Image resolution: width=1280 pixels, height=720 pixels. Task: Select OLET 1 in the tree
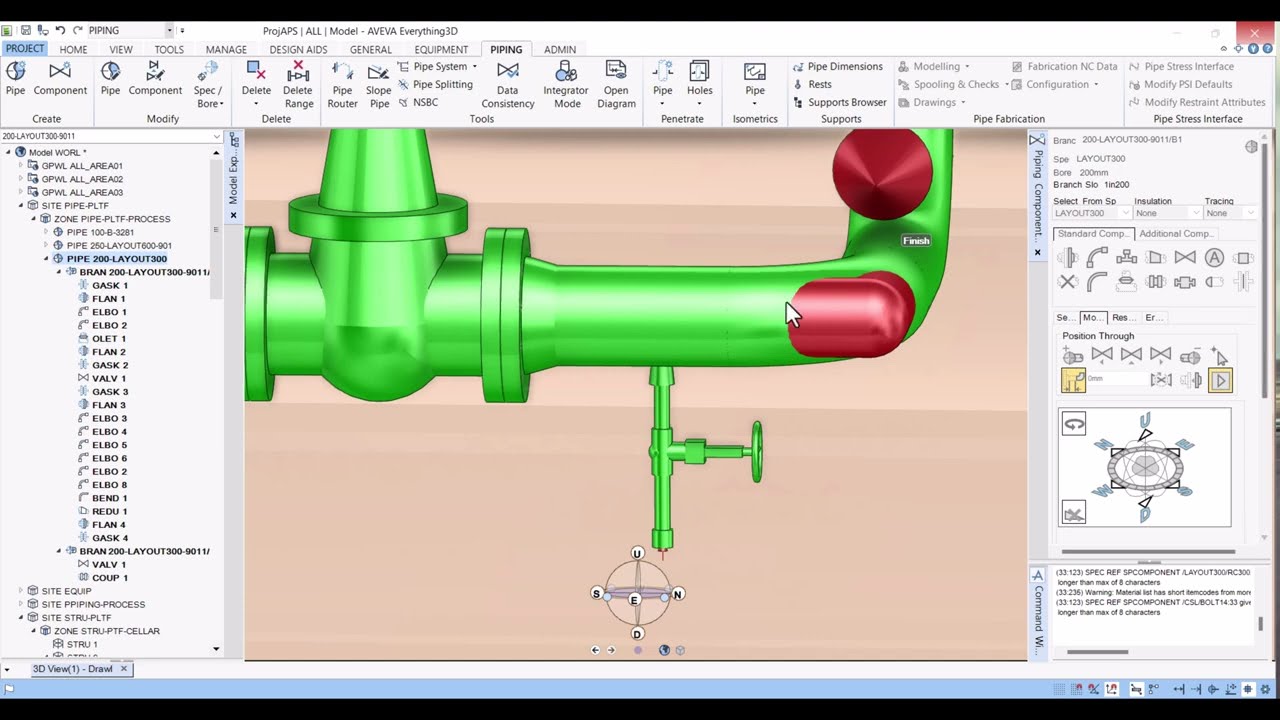109,338
